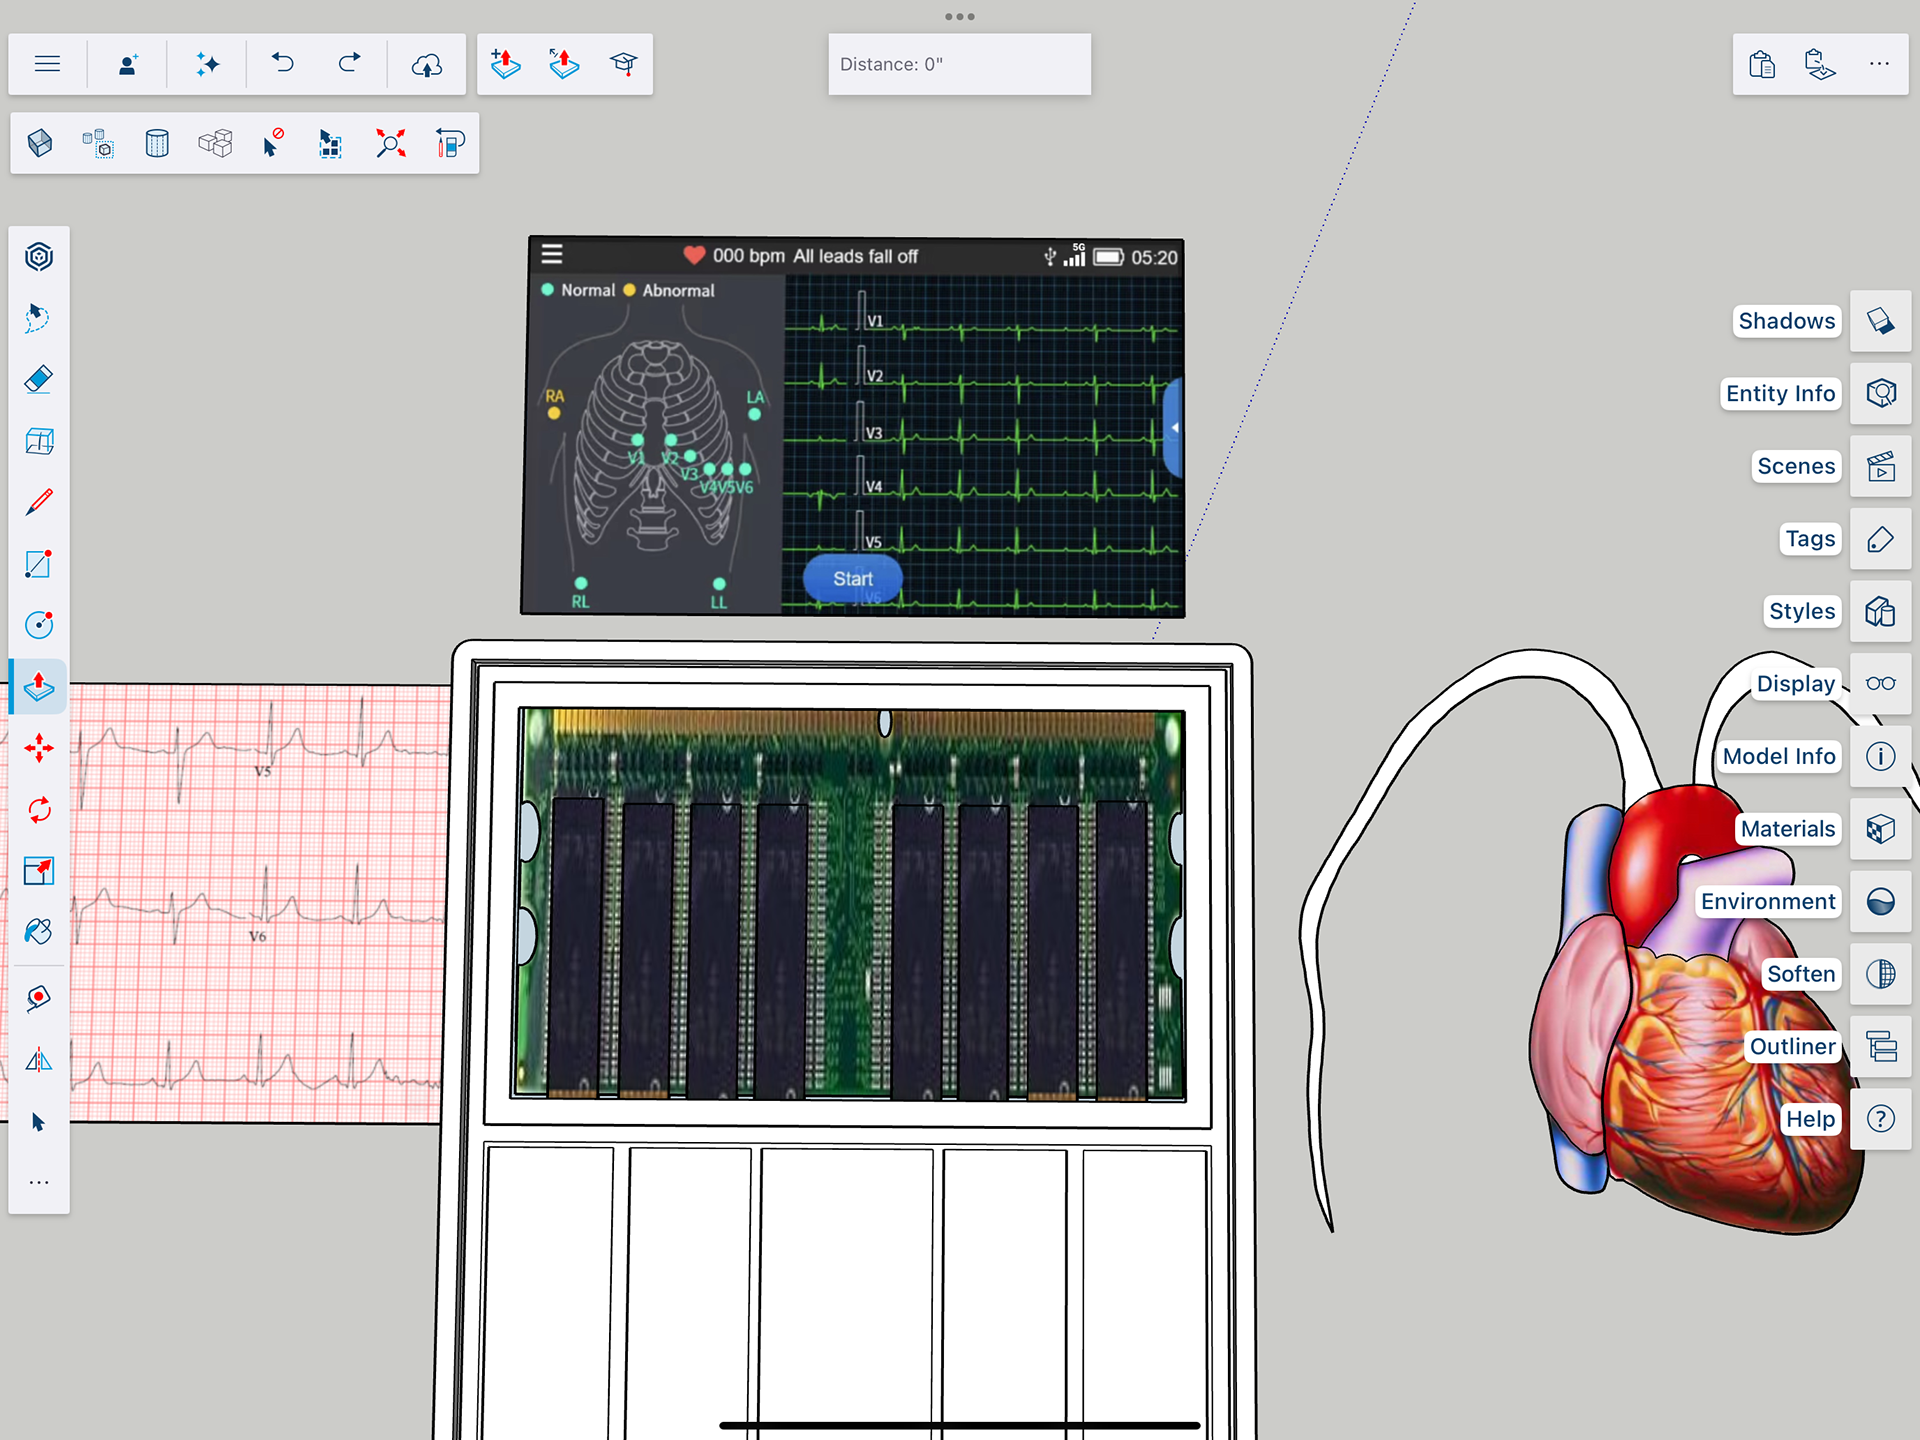The height and width of the screenshot is (1440, 1920).
Task: Expand more tools via left toolbar ellipsis
Action: [x=38, y=1183]
